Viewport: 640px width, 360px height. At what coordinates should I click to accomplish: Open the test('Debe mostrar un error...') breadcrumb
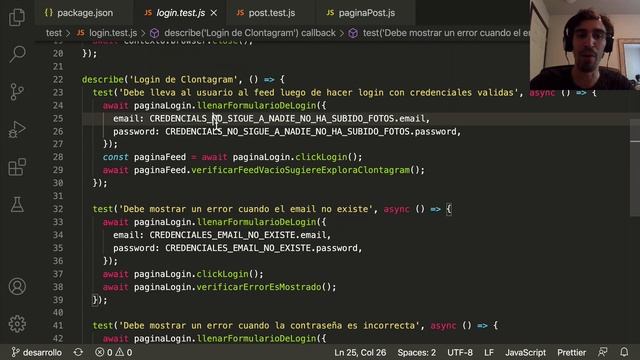click(439, 33)
